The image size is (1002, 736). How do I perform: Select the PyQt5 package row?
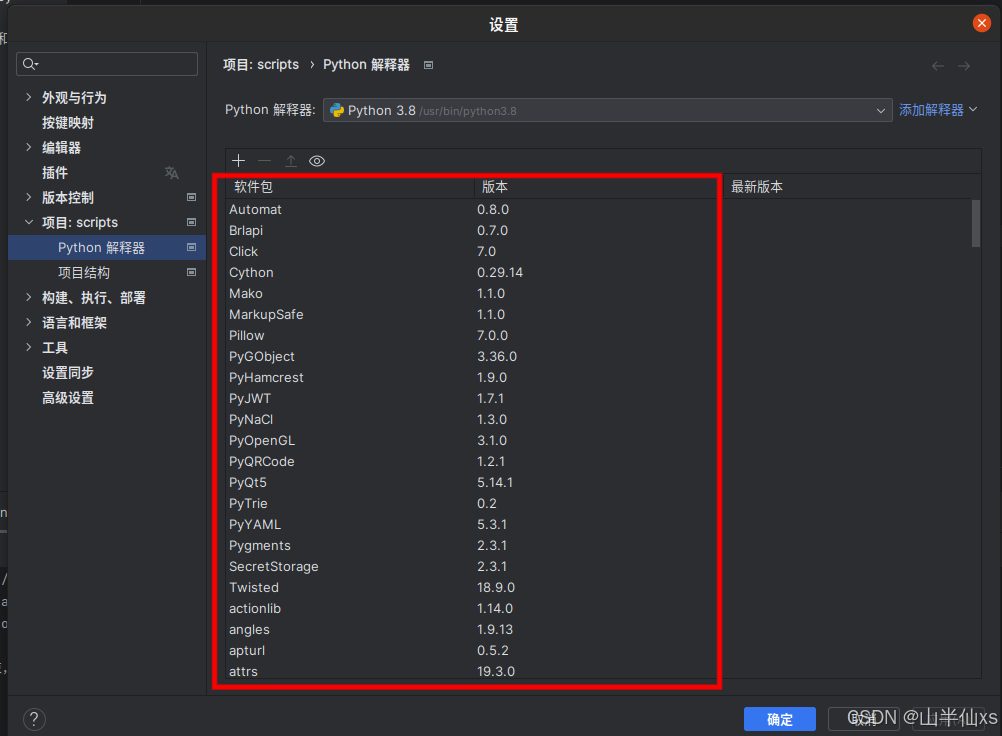click(x=599, y=483)
